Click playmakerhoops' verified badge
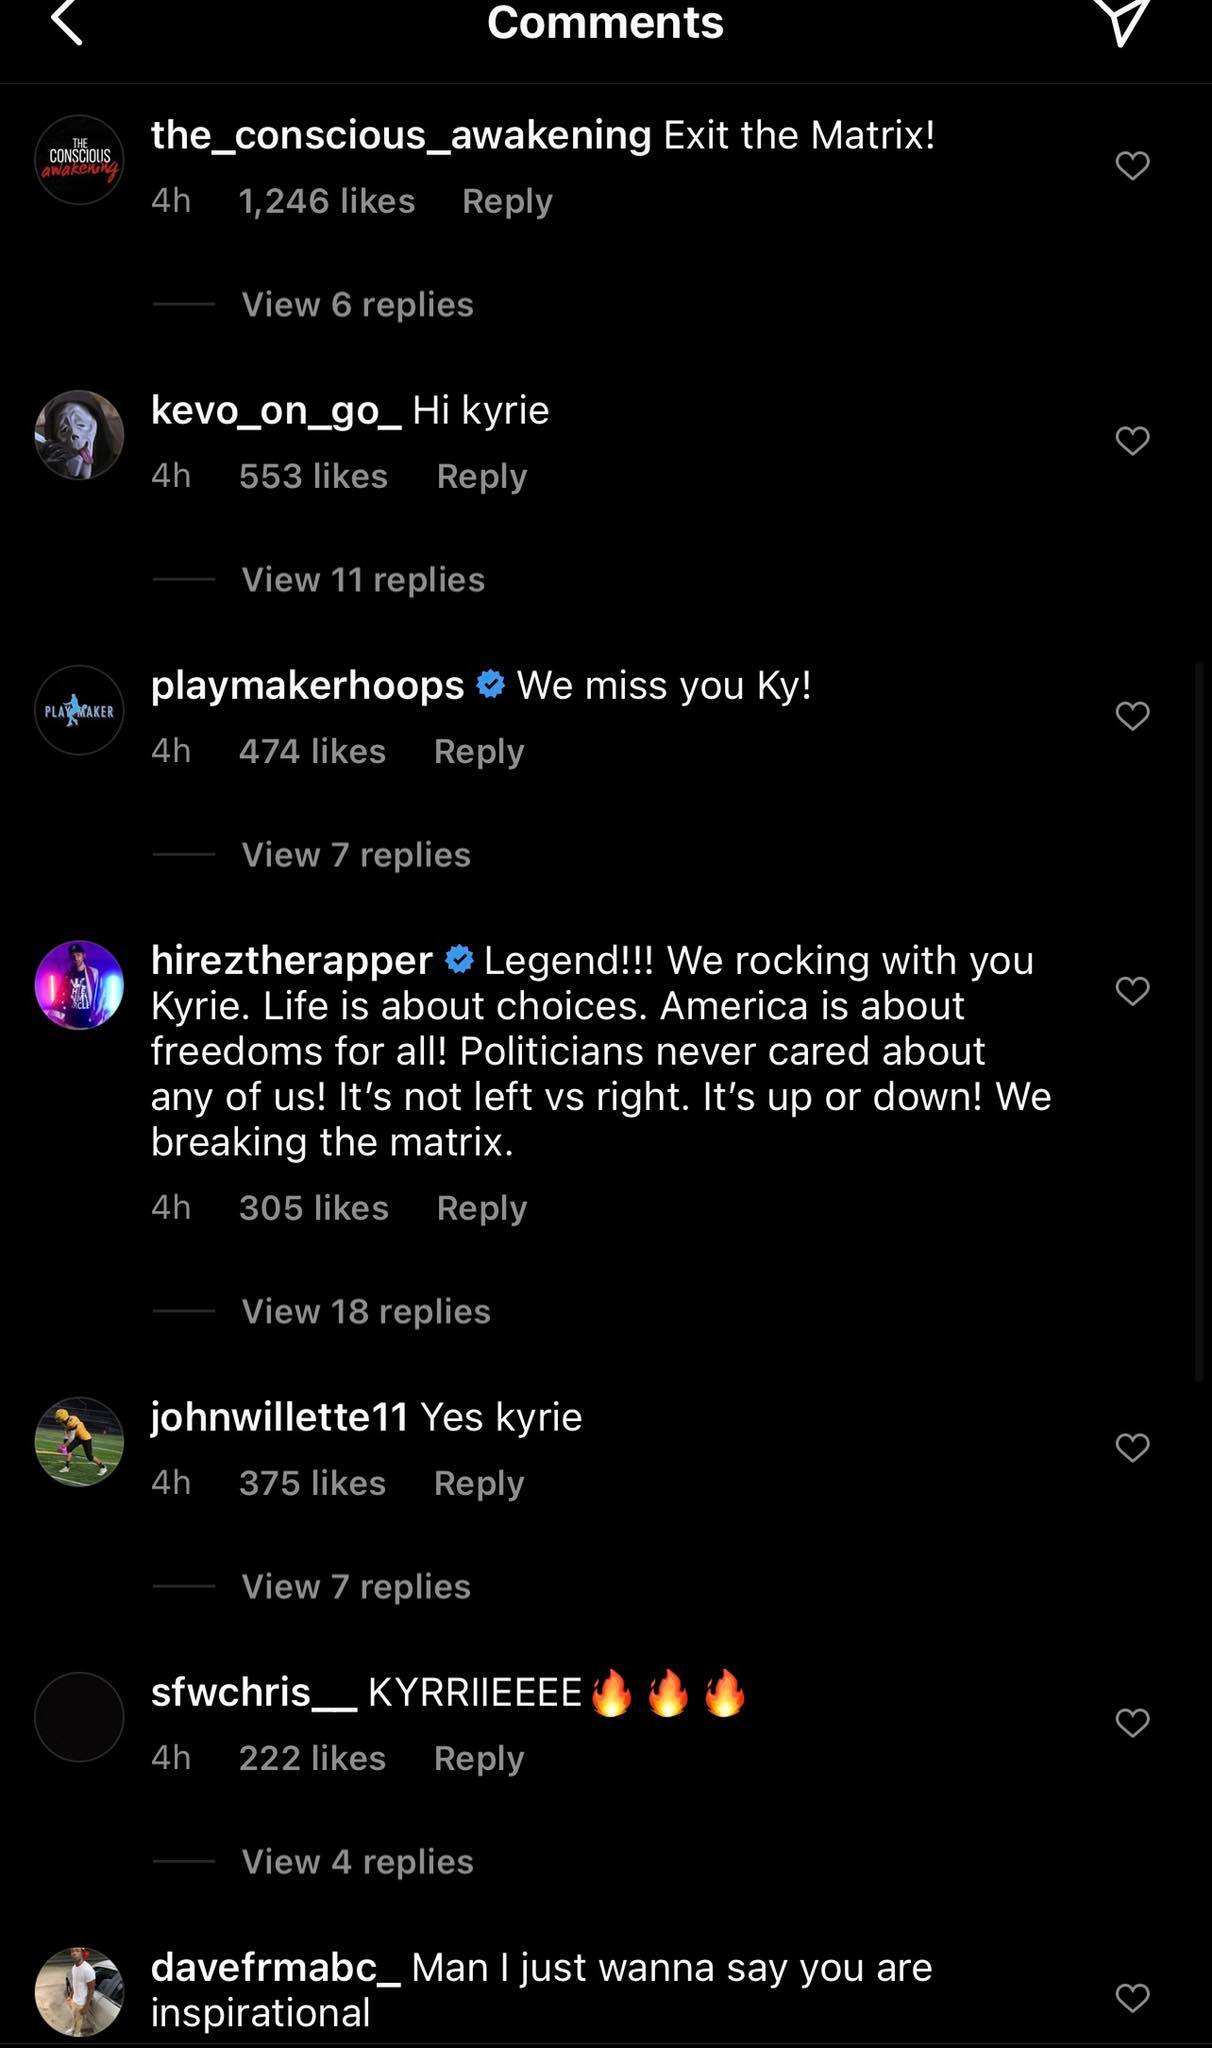 click(489, 685)
